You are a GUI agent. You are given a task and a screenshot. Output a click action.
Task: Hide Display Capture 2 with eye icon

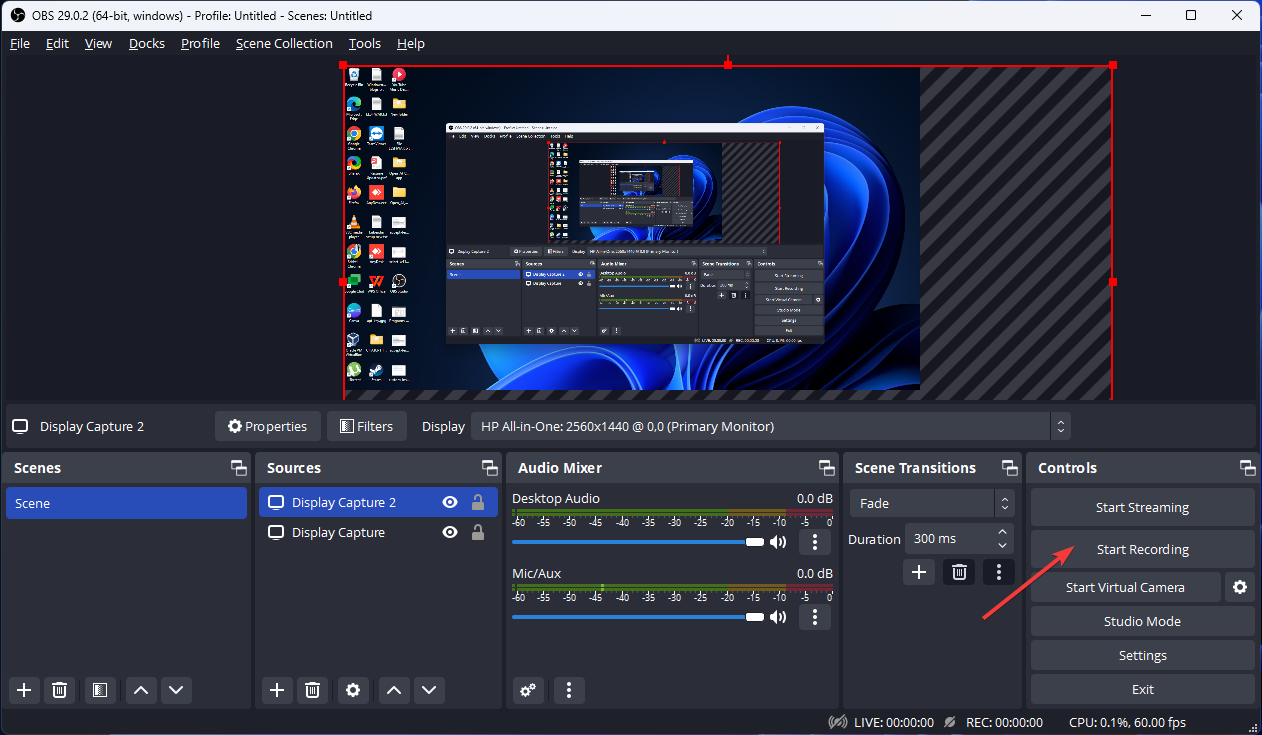coord(450,503)
